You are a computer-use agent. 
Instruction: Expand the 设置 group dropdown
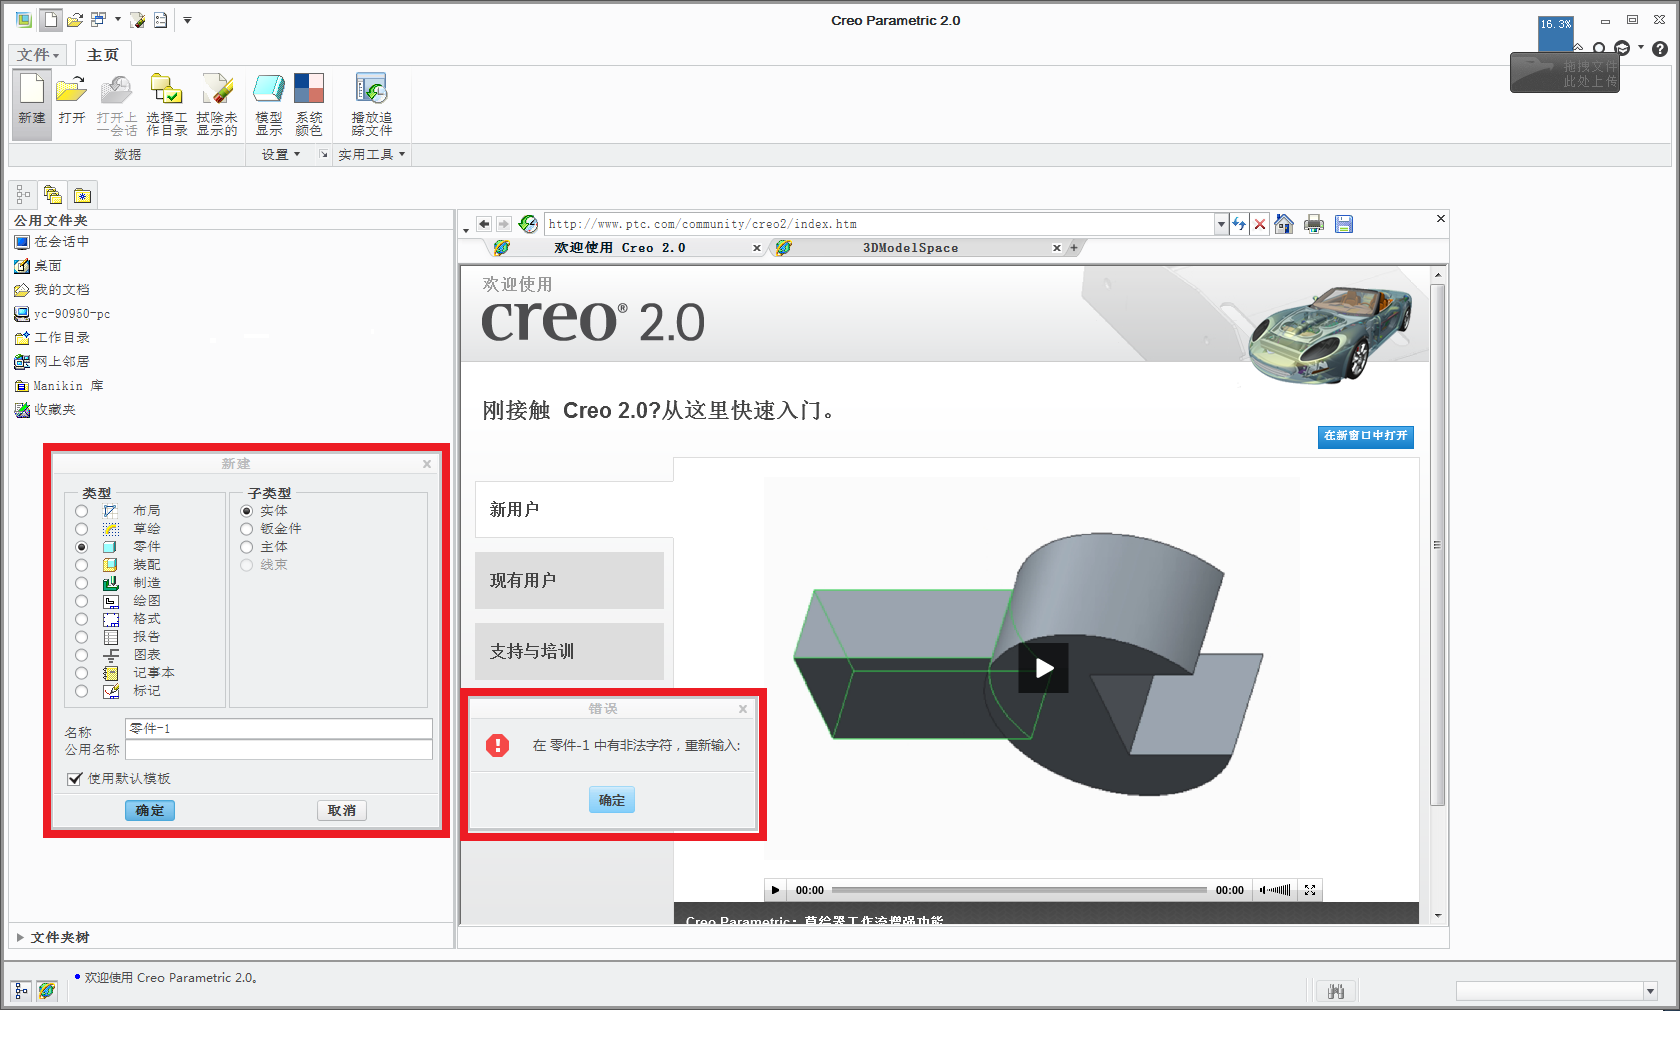(x=281, y=155)
